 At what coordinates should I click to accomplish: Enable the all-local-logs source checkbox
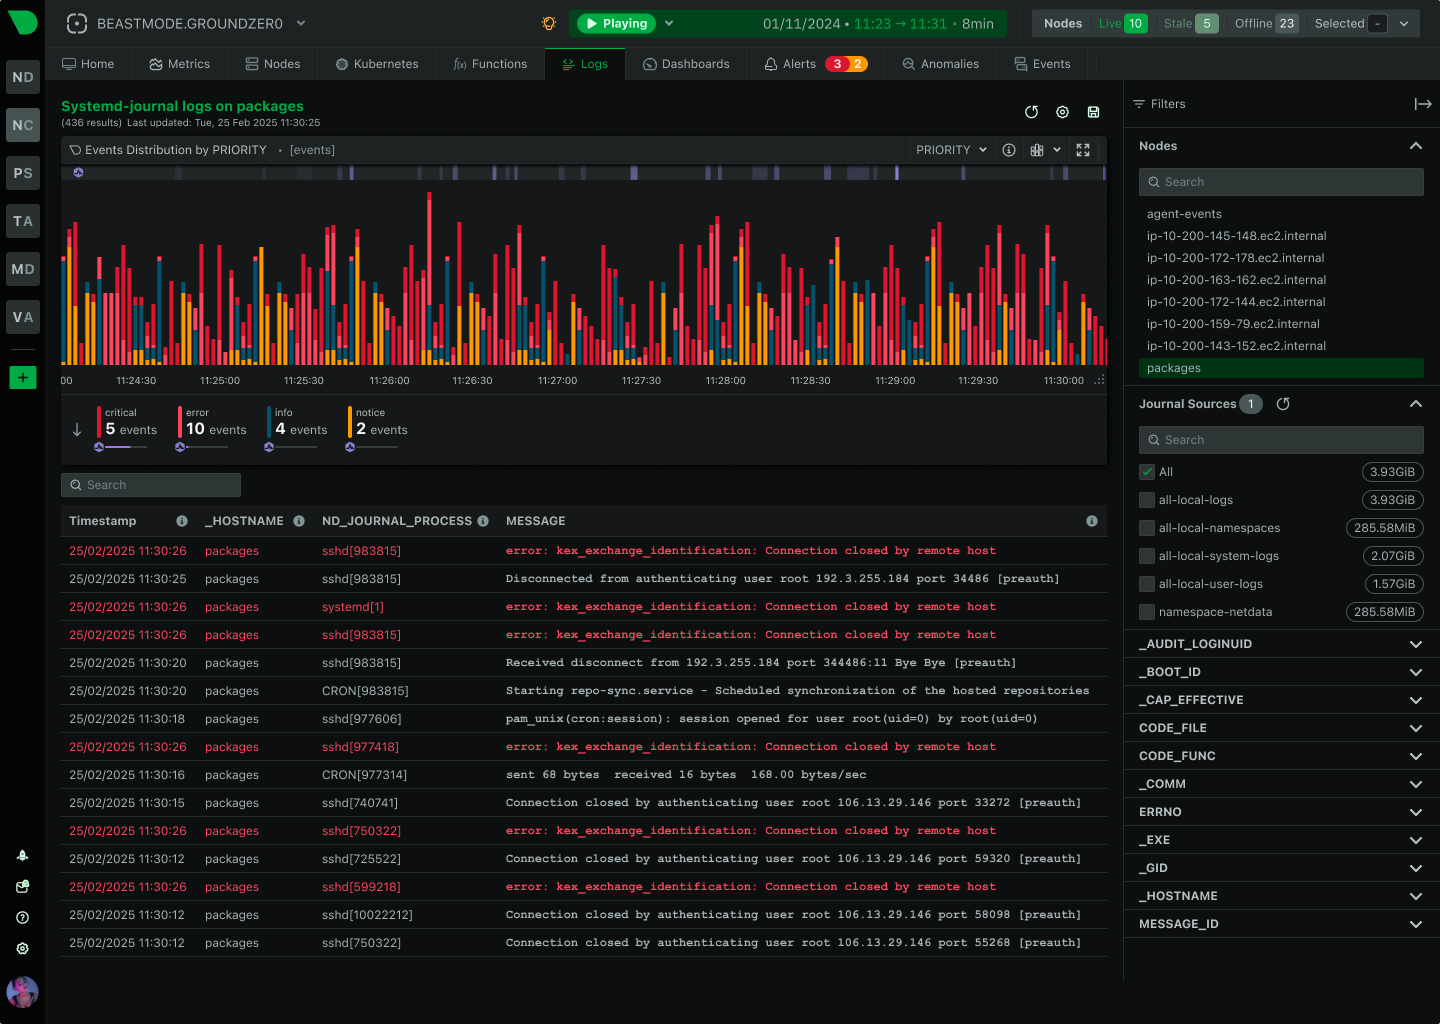click(1145, 499)
